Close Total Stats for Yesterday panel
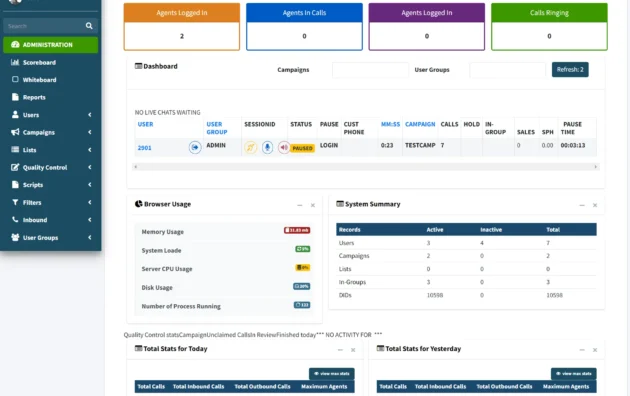This screenshot has height=396, width=630. click(595, 350)
